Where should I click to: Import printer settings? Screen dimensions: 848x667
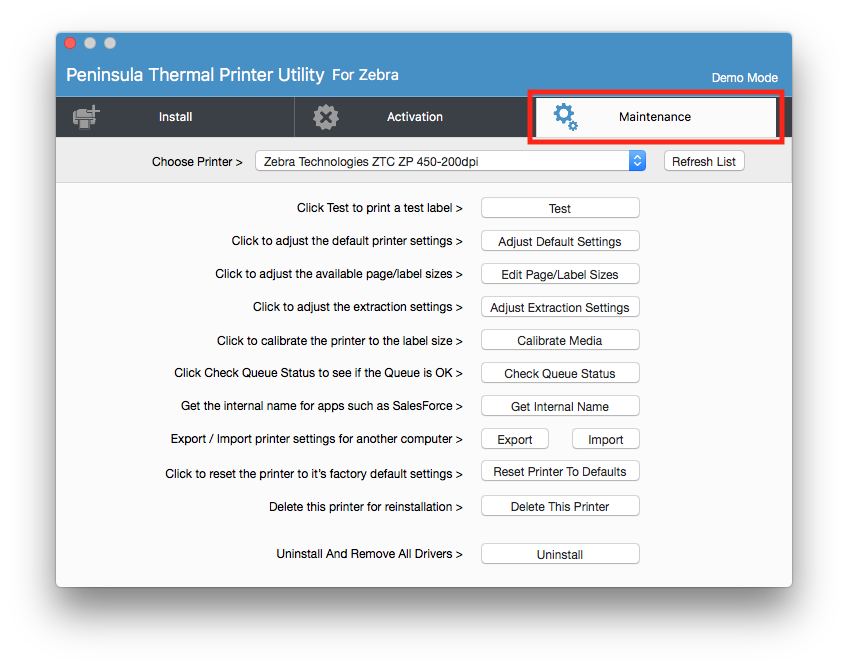point(606,439)
